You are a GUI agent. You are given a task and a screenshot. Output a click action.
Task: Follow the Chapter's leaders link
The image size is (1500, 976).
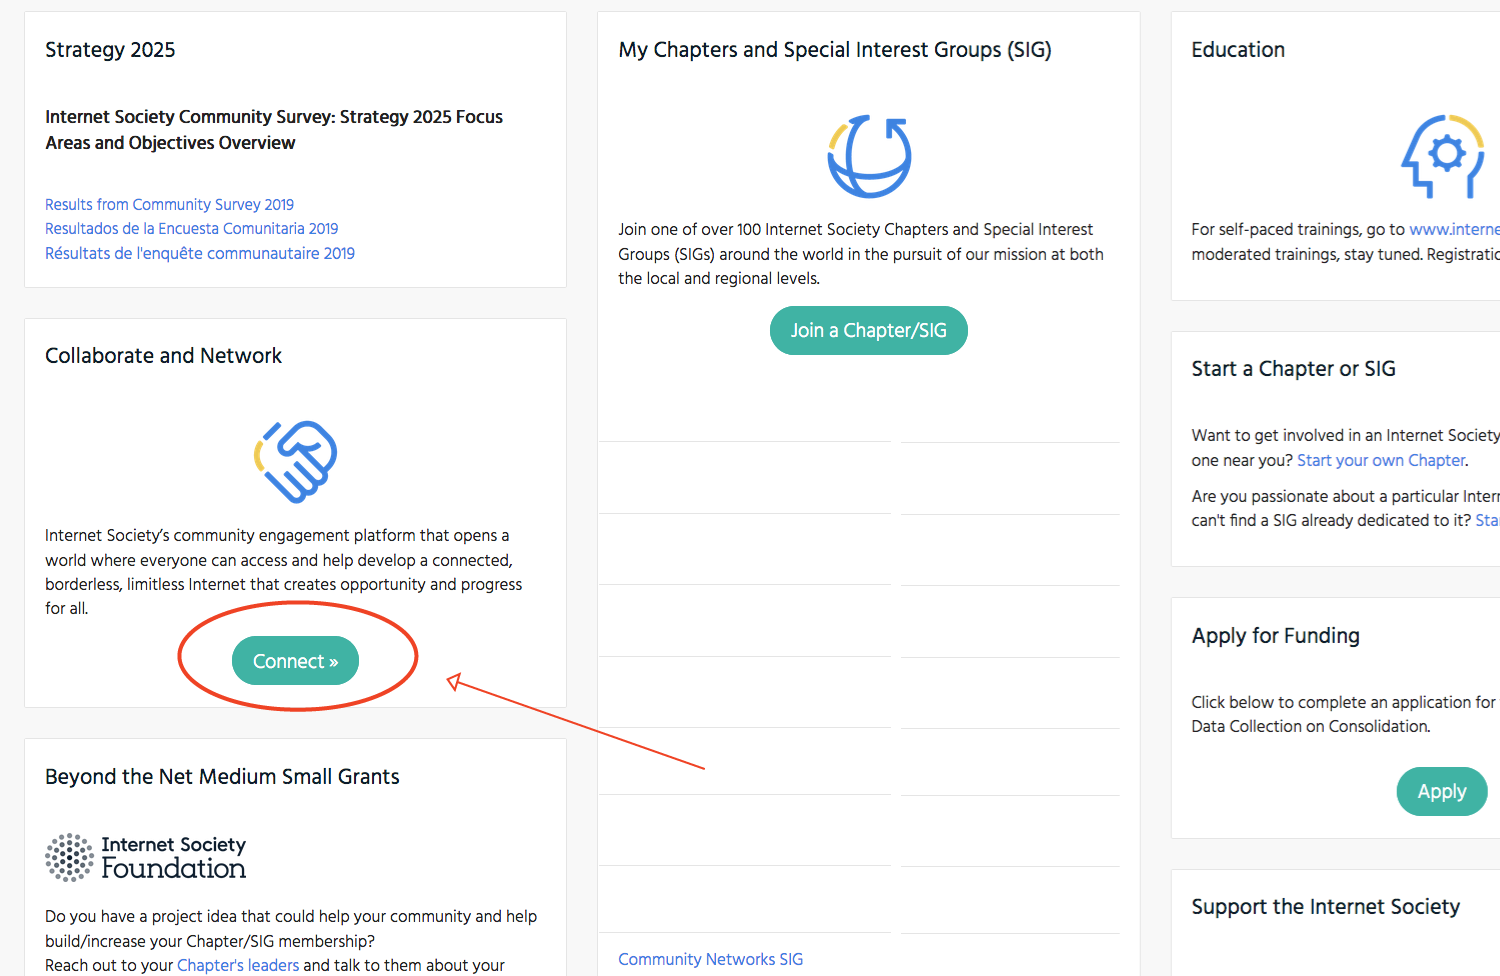(238, 965)
